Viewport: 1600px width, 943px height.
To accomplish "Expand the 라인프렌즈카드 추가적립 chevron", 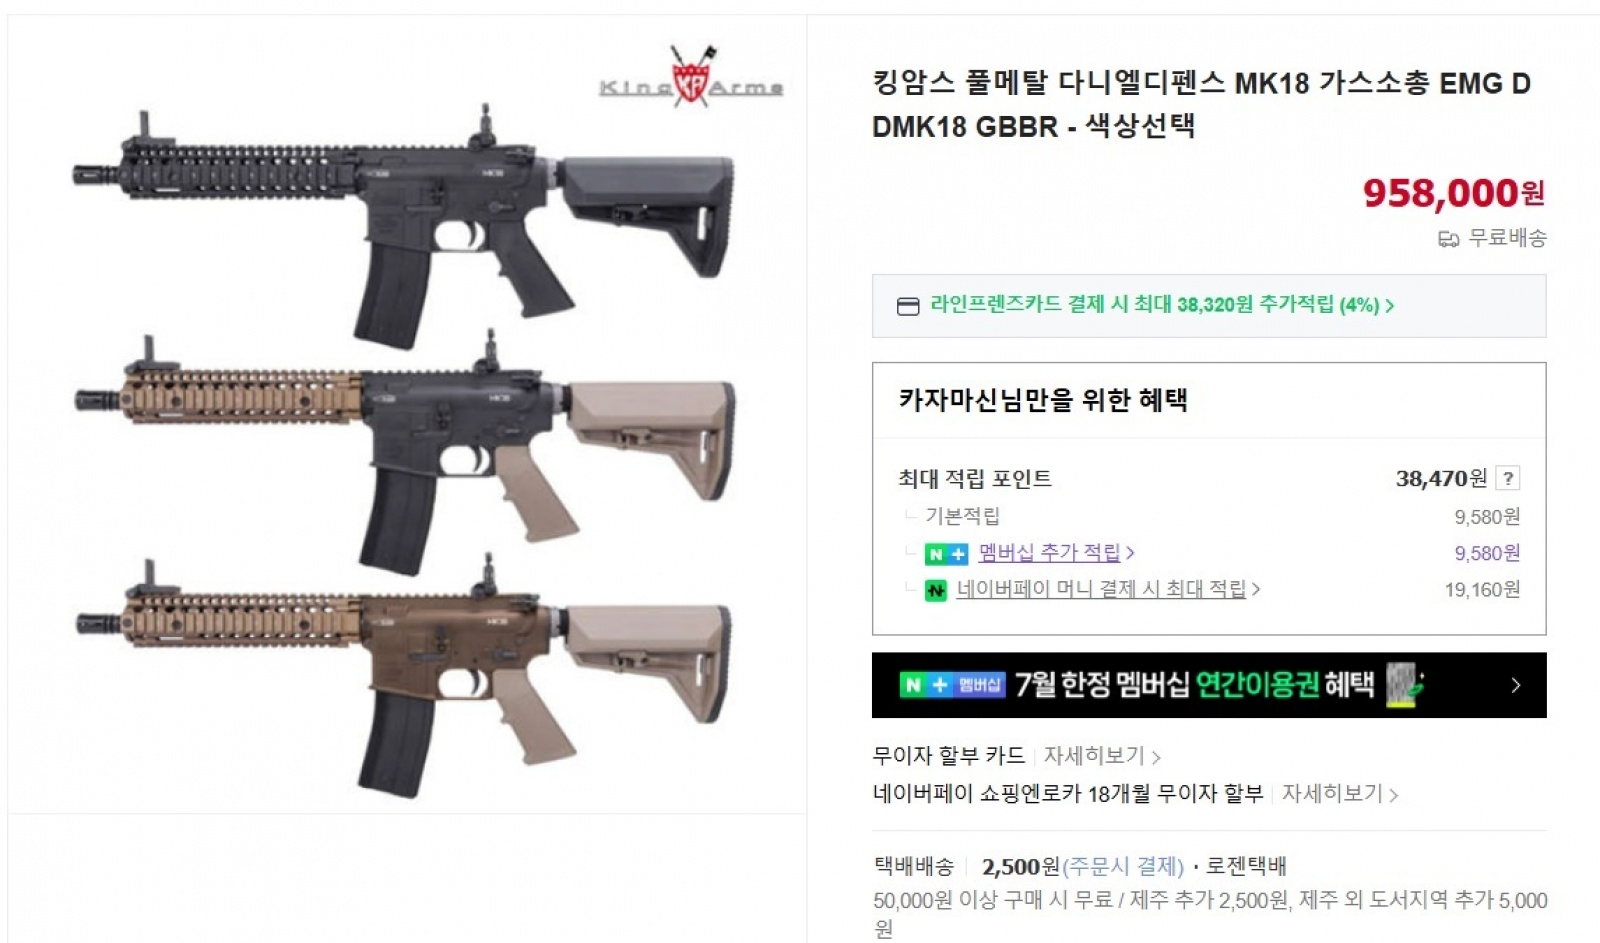I will 1390,306.
